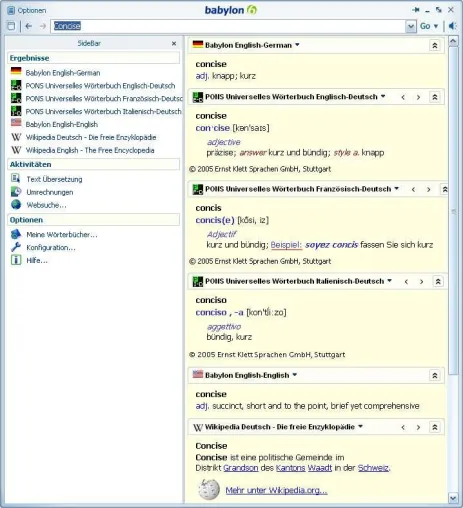Click the speaker pronunciation icon
This screenshot has height=508, width=463.
[x=453, y=26]
